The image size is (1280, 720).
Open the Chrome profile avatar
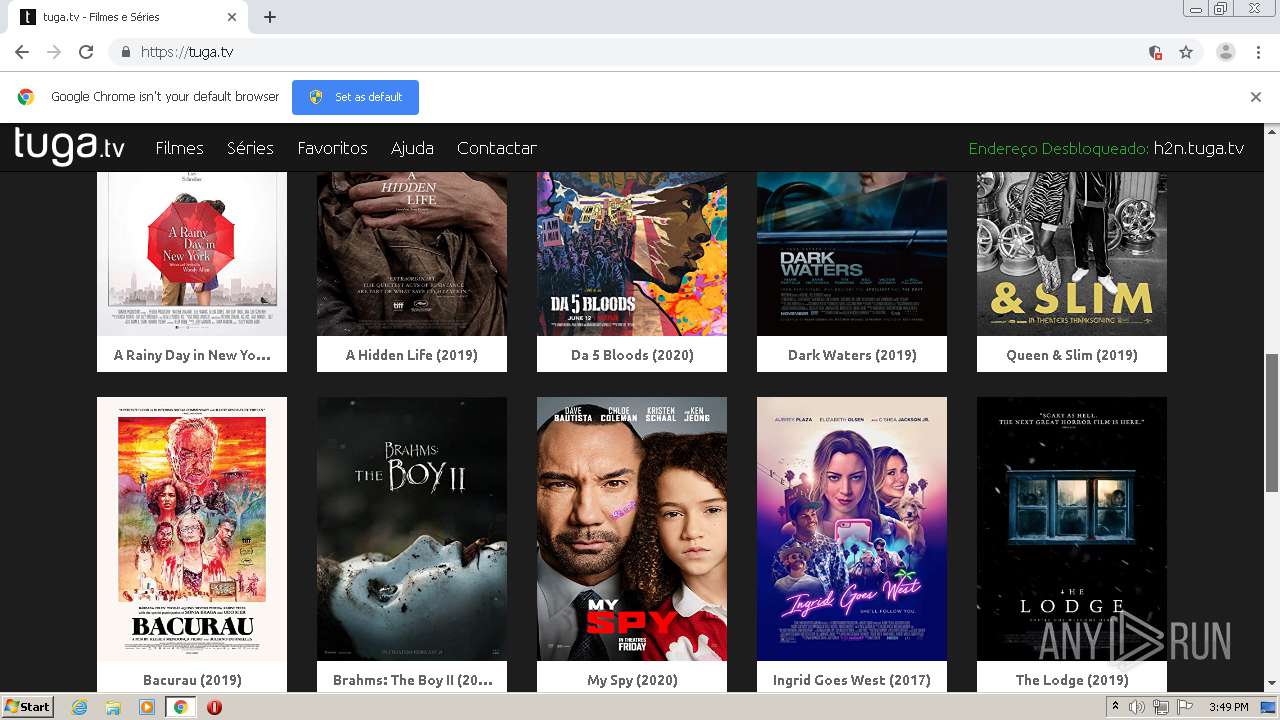(x=1226, y=52)
